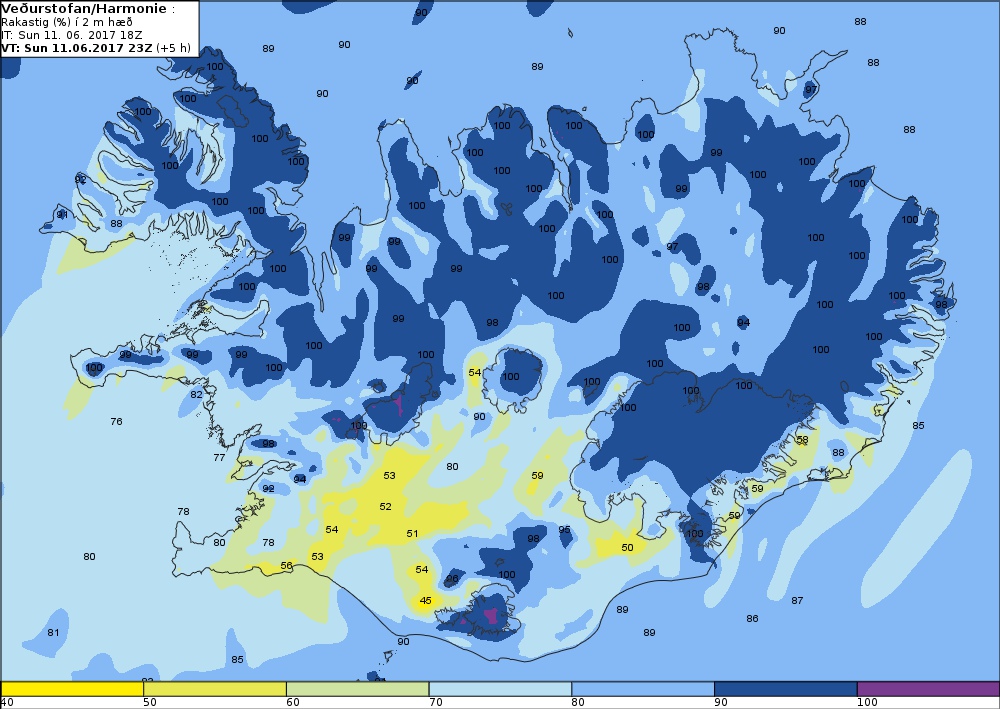Image resolution: width=1000 pixels, height=709 pixels.
Task: Click the humidity value '96' on the map
Action: point(452,579)
